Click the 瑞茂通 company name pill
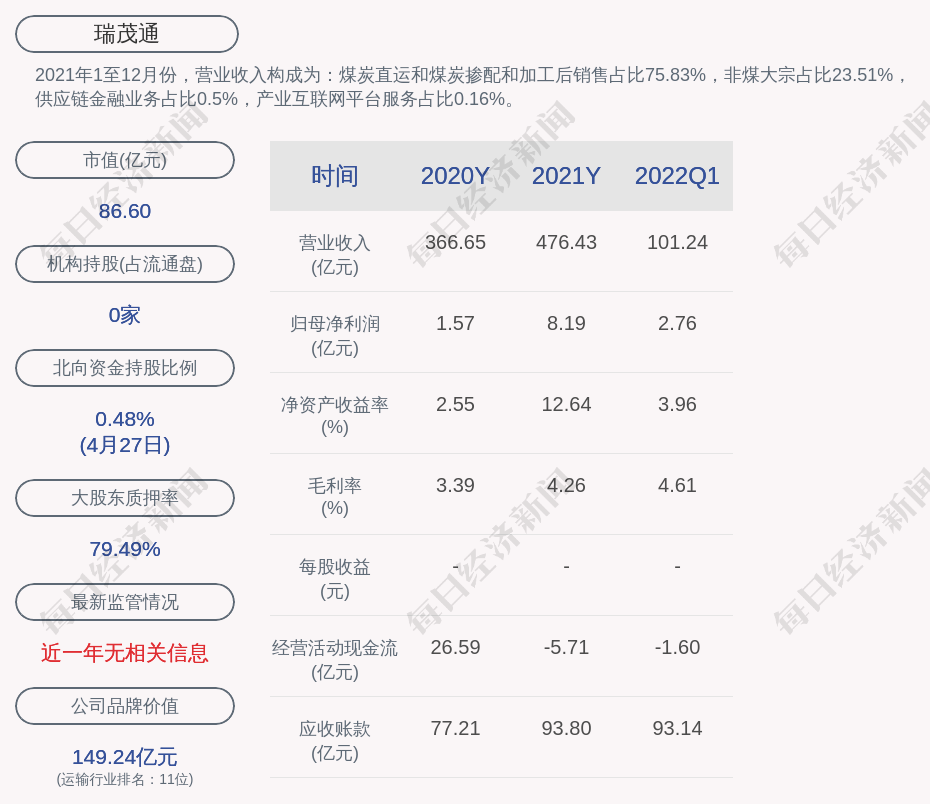 coord(127,34)
